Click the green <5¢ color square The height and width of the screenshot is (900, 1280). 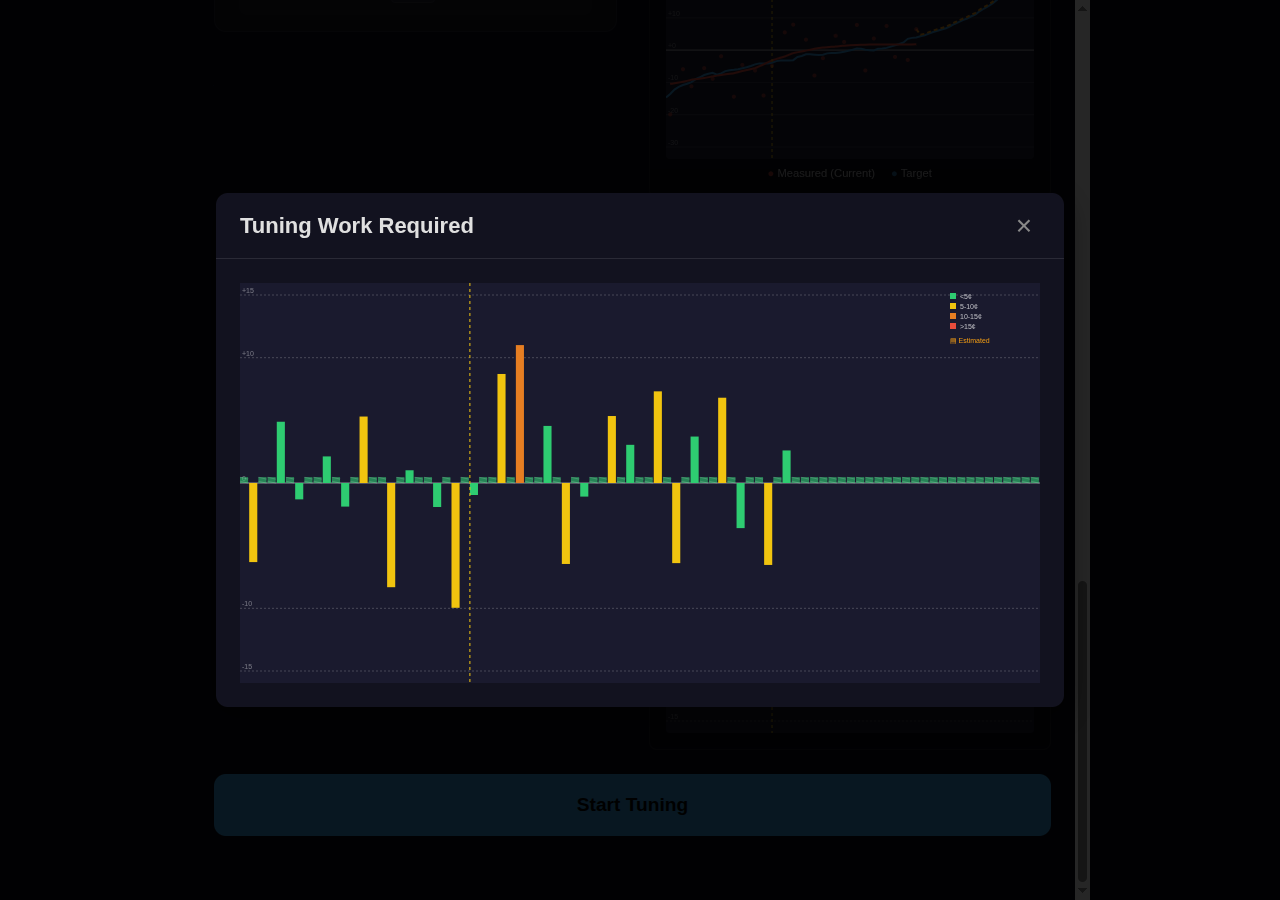(952, 296)
